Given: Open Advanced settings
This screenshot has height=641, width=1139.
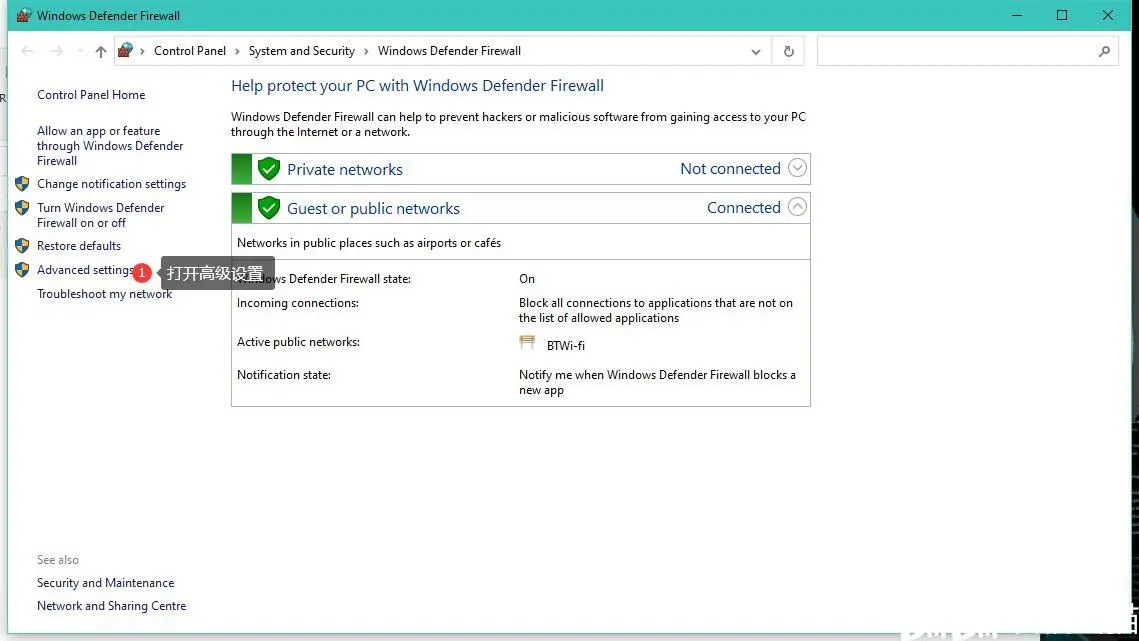Looking at the screenshot, I should tap(84, 270).
